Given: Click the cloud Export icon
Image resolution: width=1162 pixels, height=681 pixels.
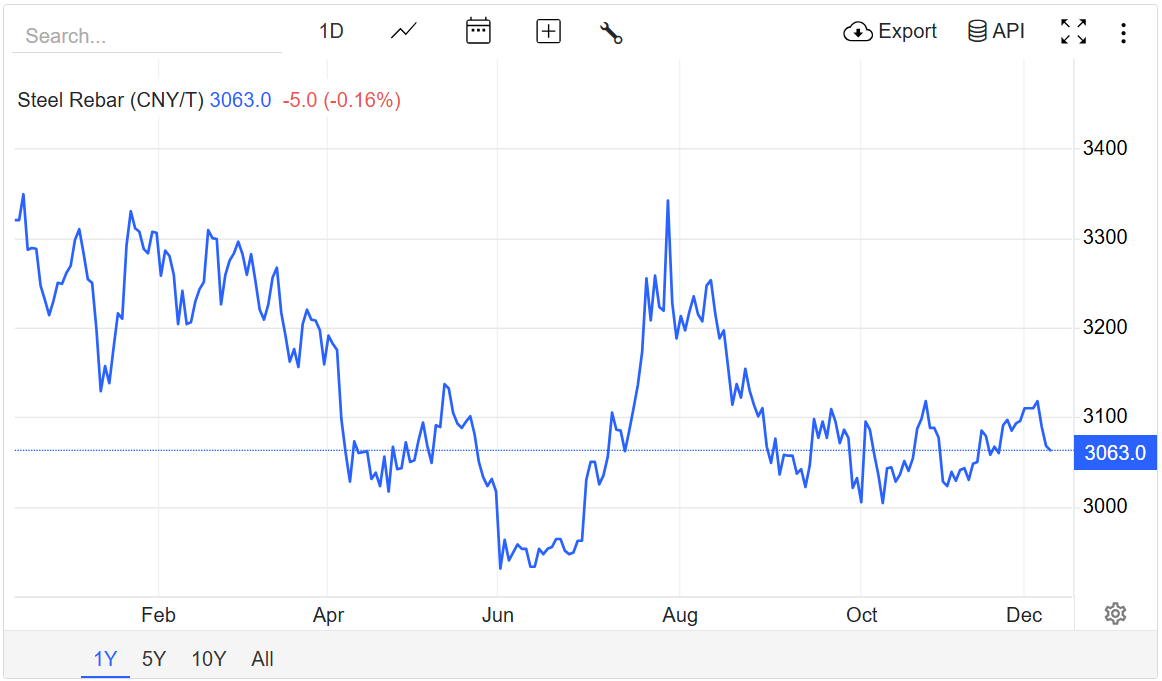Looking at the screenshot, I should pyautogui.click(x=858, y=32).
